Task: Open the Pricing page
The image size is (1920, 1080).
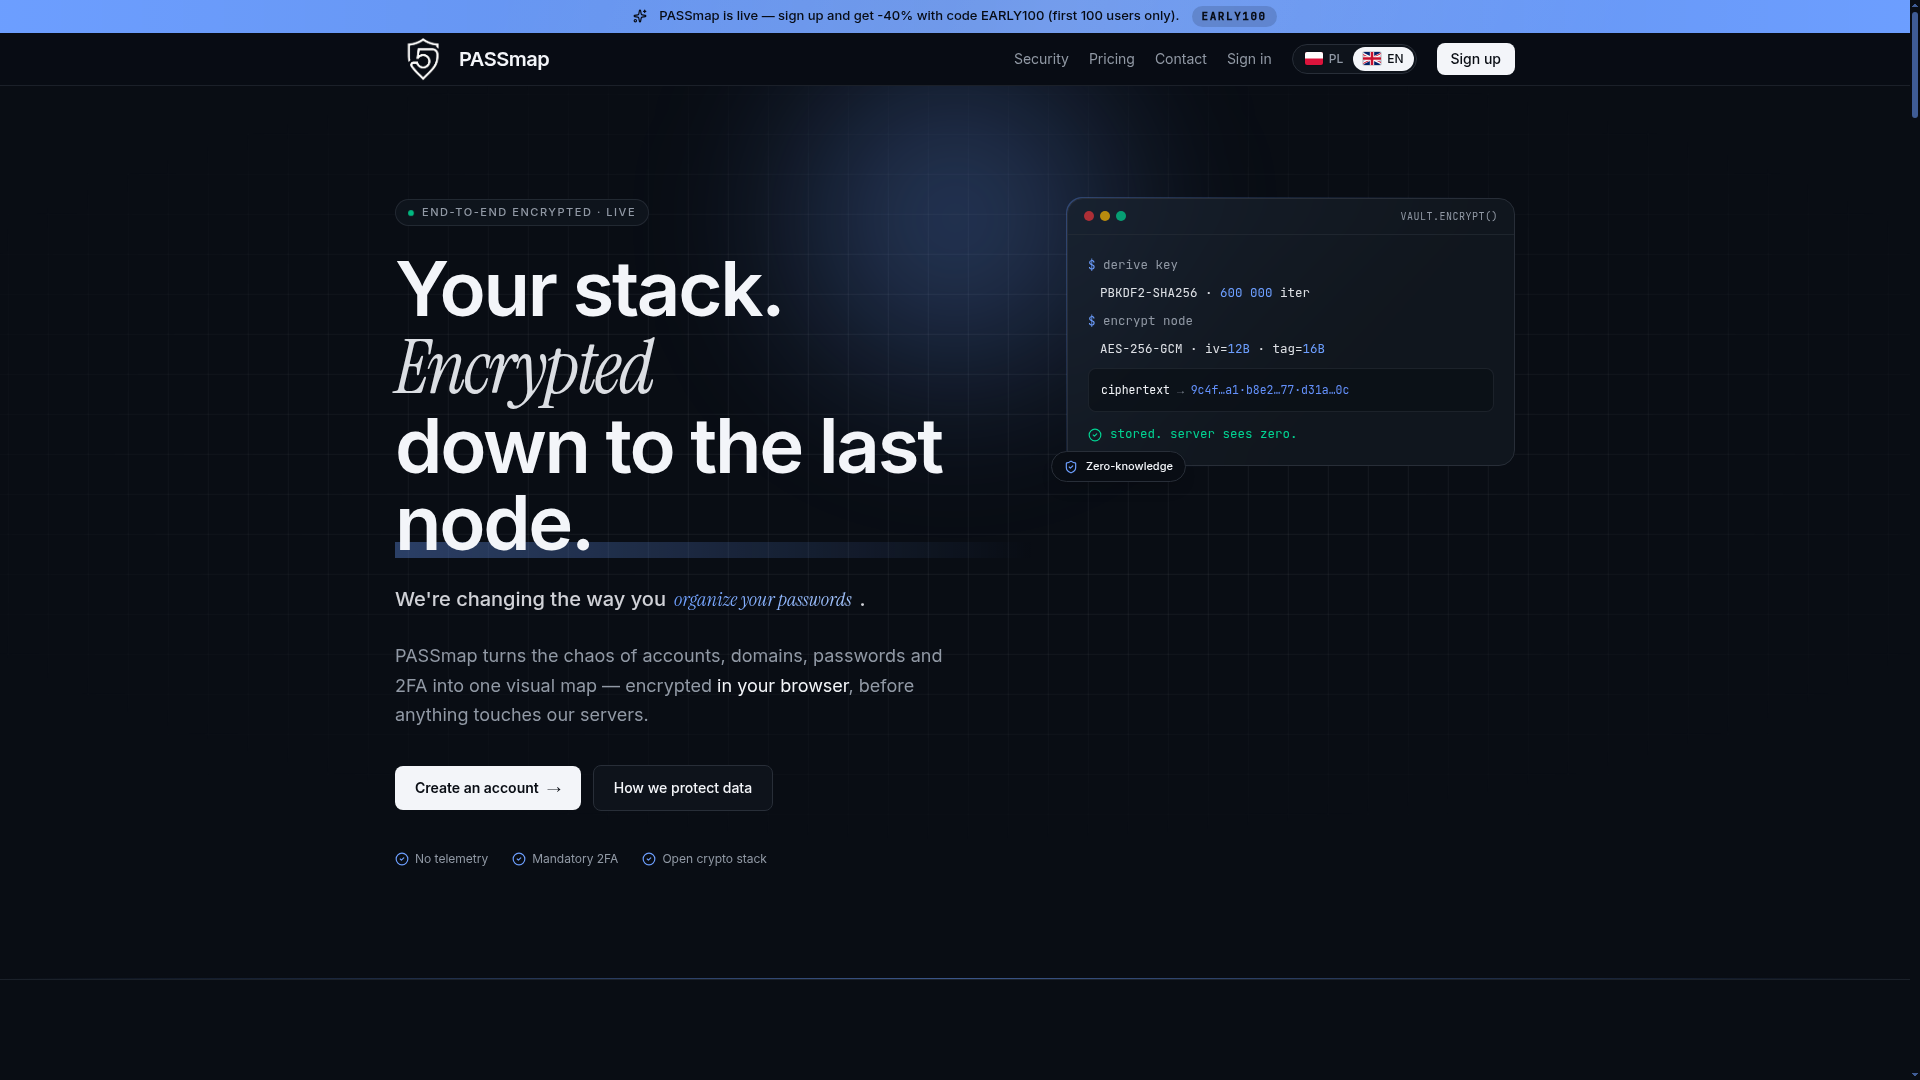Action: coord(1112,59)
